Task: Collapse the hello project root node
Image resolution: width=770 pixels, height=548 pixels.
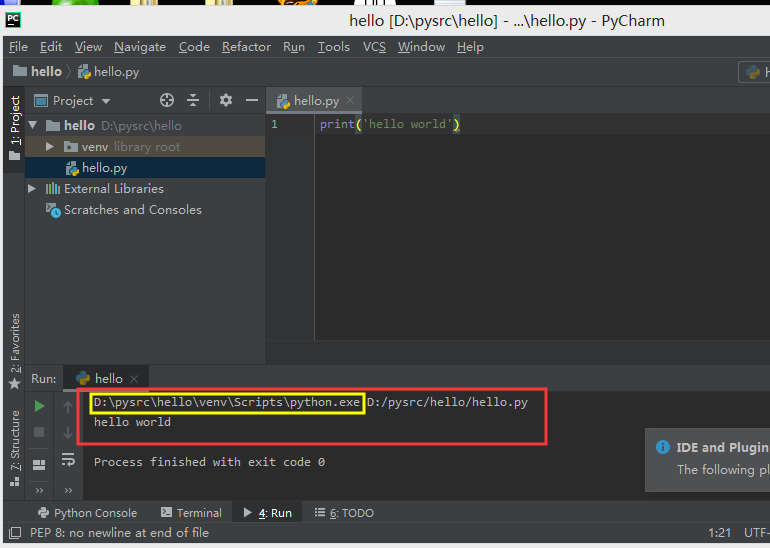Action: pos(33,126)
